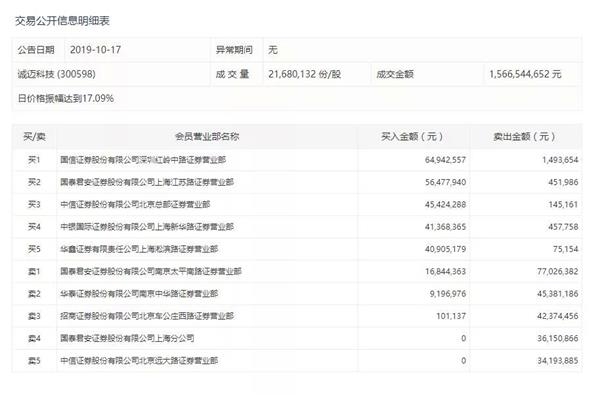
Task: Click the 买/卖 column header
Action: click(34, 137)
